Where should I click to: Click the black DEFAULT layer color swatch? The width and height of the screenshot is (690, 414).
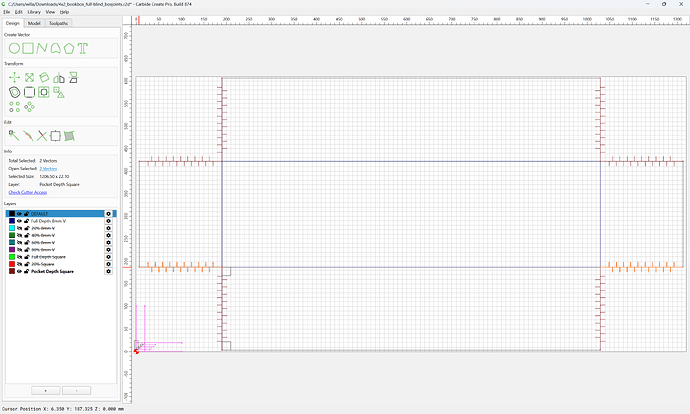pyautogui.click(x=12, y=214)
